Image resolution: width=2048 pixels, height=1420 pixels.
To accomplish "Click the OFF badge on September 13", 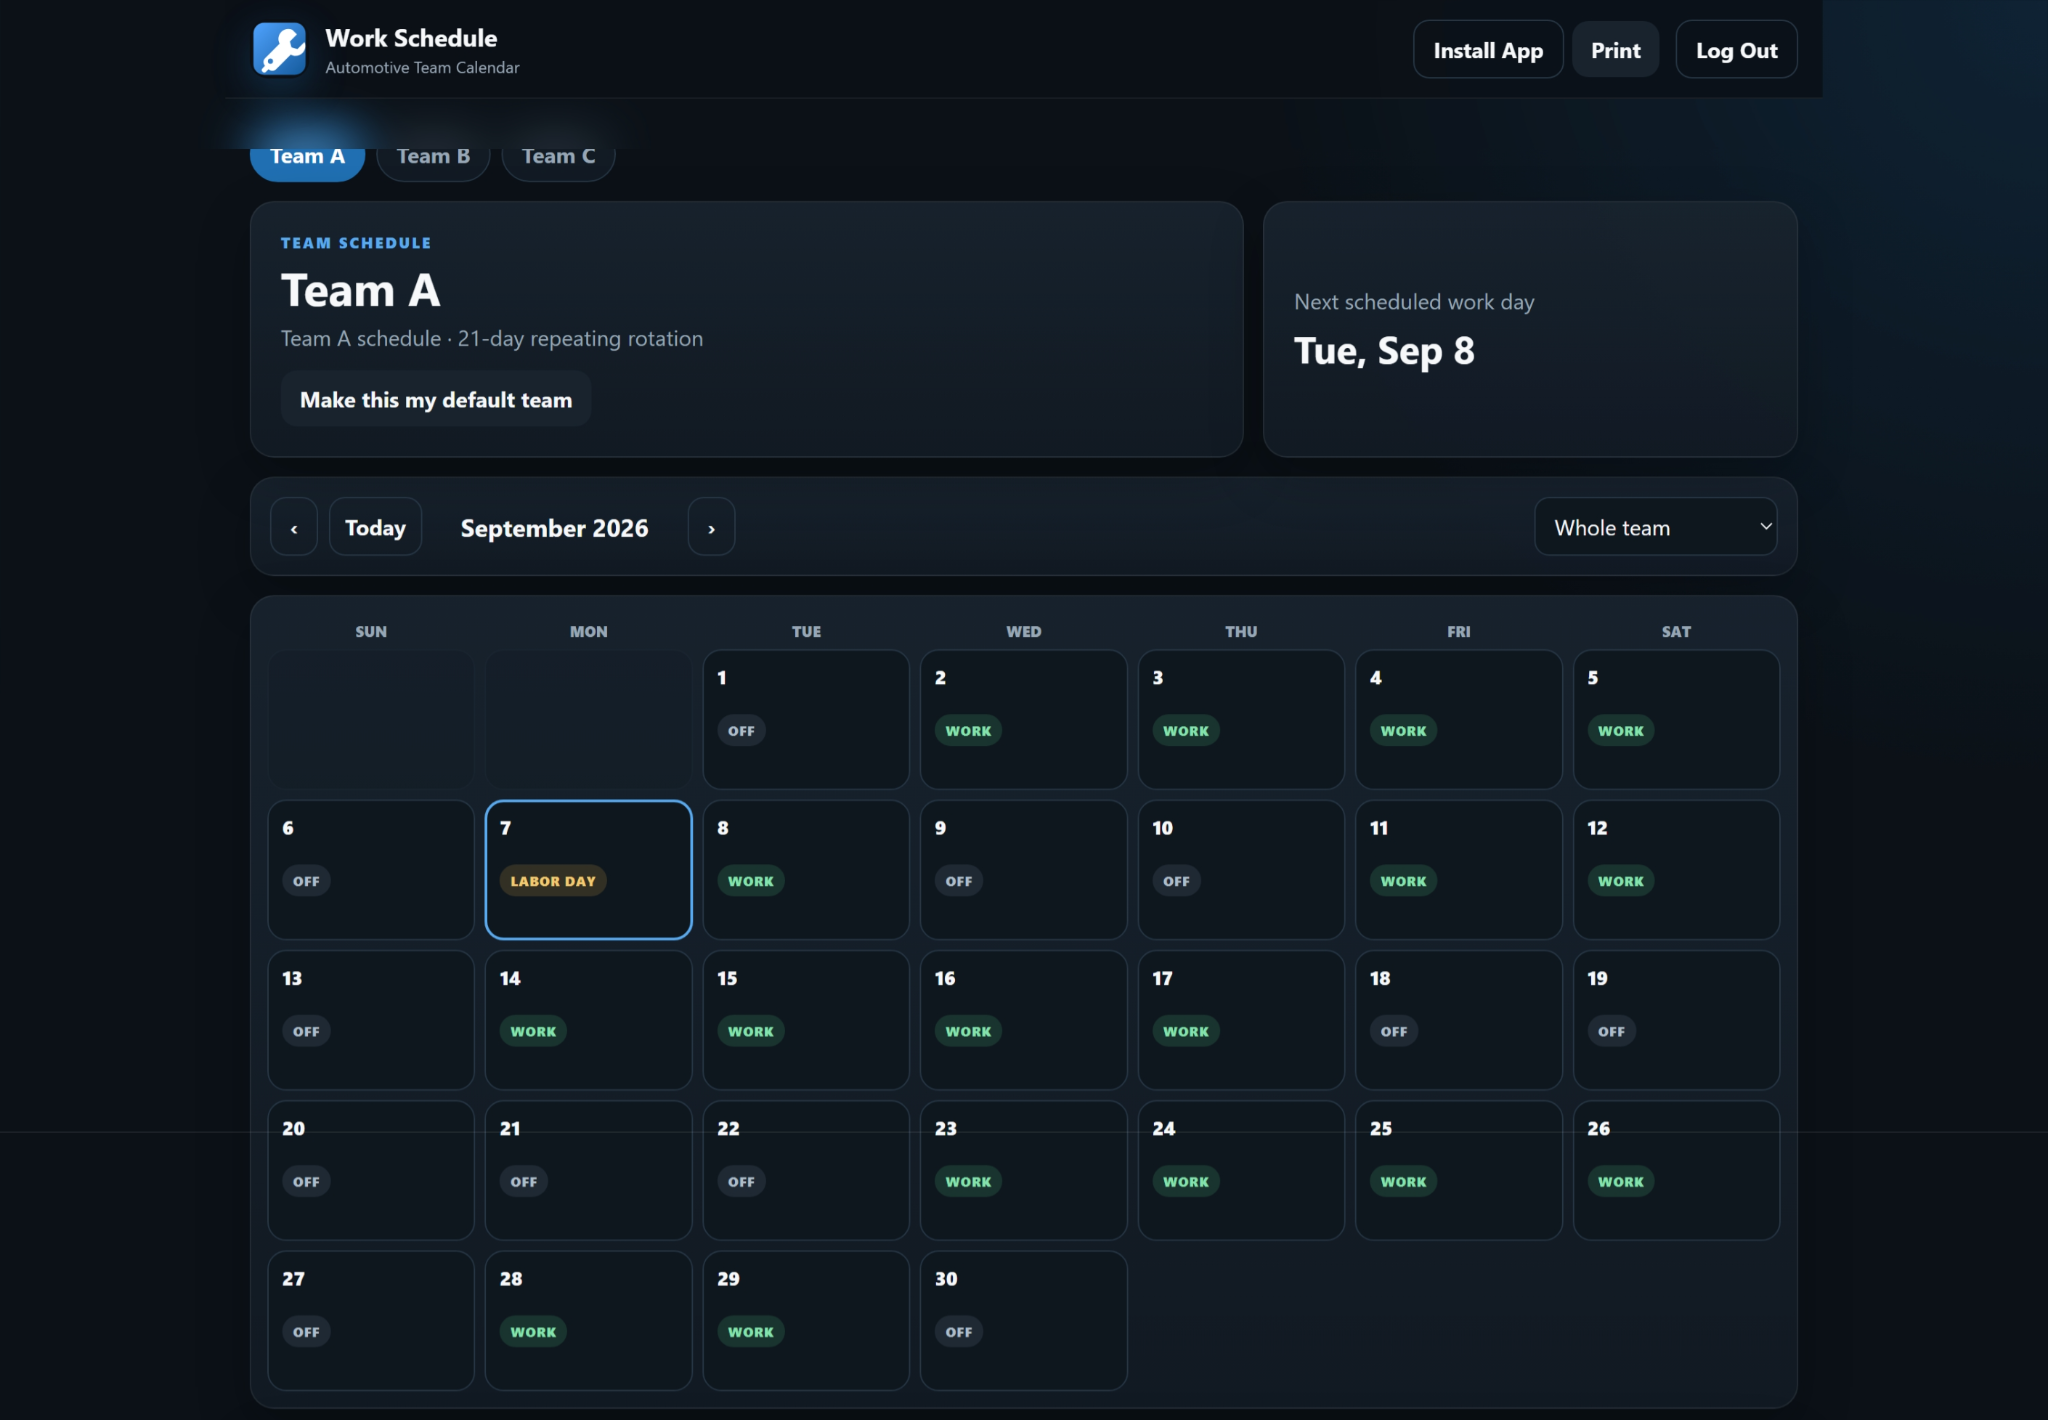I will tap(306, 1031).
